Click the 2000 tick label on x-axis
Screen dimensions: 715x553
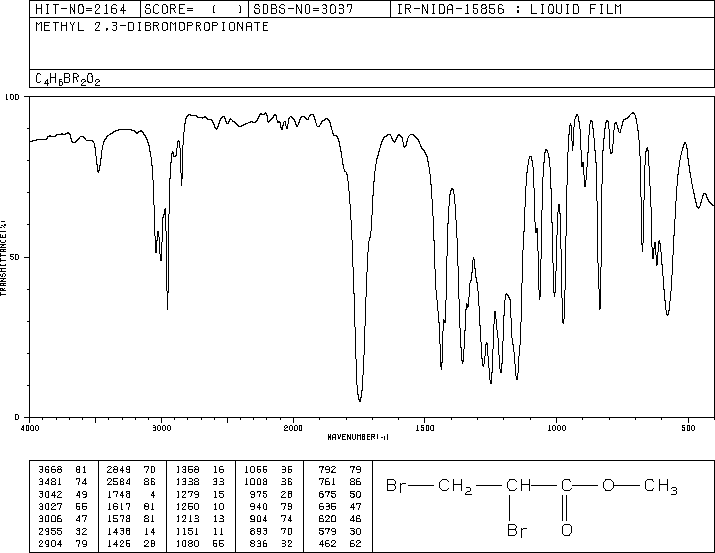(293, 428)
